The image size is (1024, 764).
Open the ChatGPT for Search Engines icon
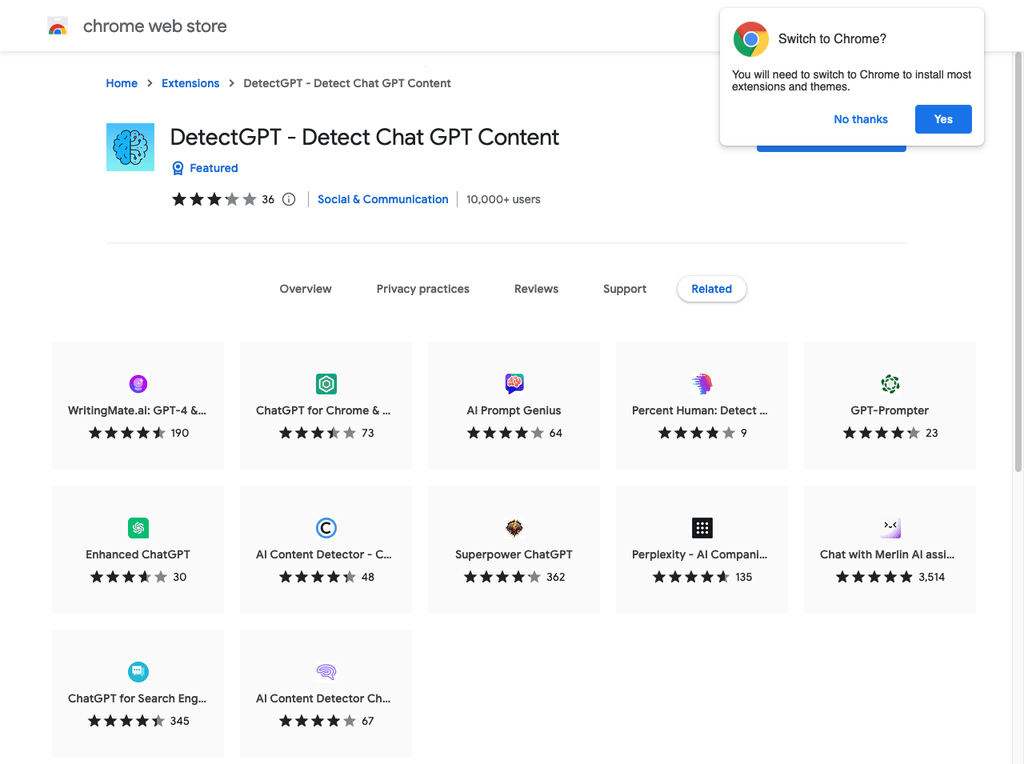pyautogui.click(x=137, y=671)
